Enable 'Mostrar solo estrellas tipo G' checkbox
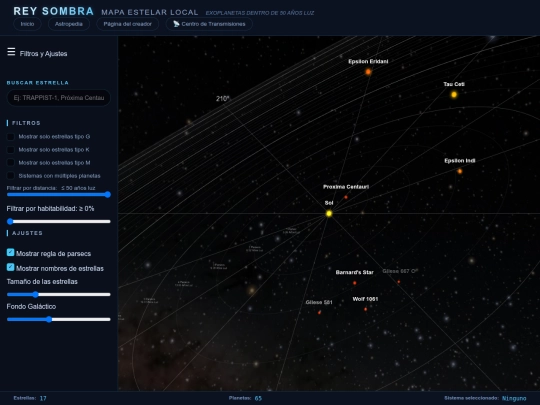The image size is (540, 405). [x=11, y=137]
